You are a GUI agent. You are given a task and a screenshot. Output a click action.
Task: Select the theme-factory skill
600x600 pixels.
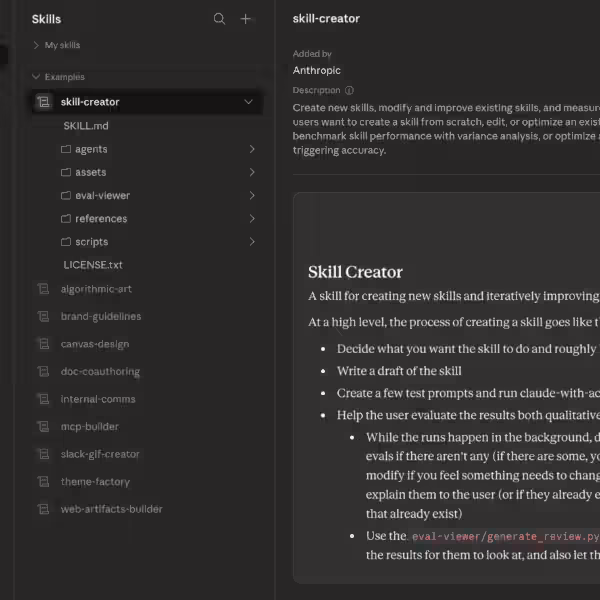pyautogui.click(x=95, y=482)
